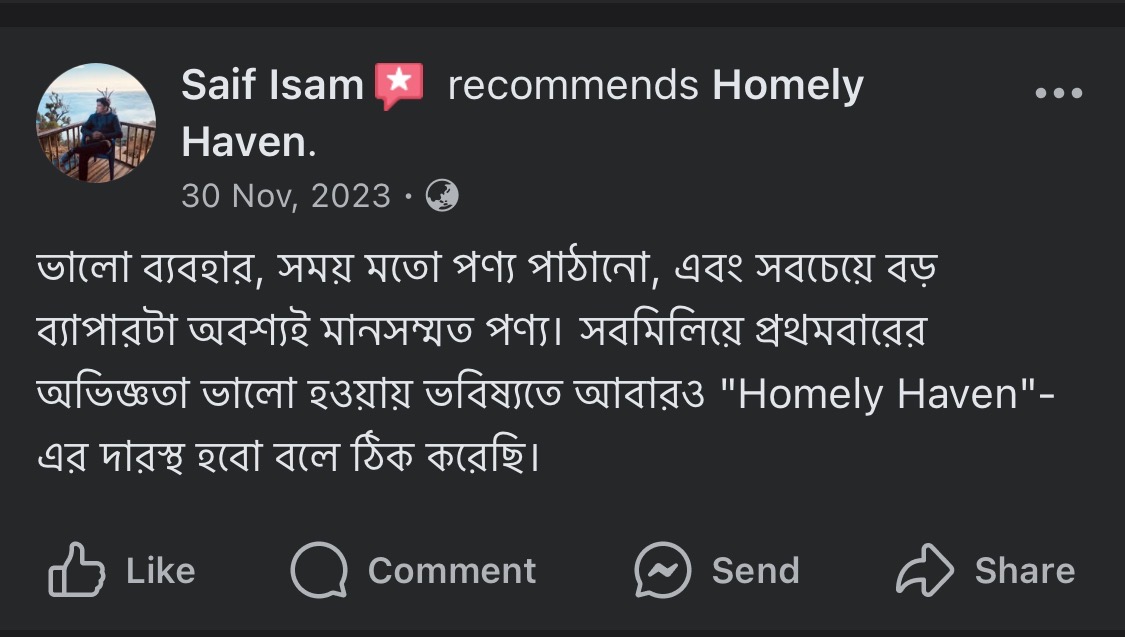1125x637 pixels.
Task: Click the "Haven." text on second header line
Action: [249, 142]
